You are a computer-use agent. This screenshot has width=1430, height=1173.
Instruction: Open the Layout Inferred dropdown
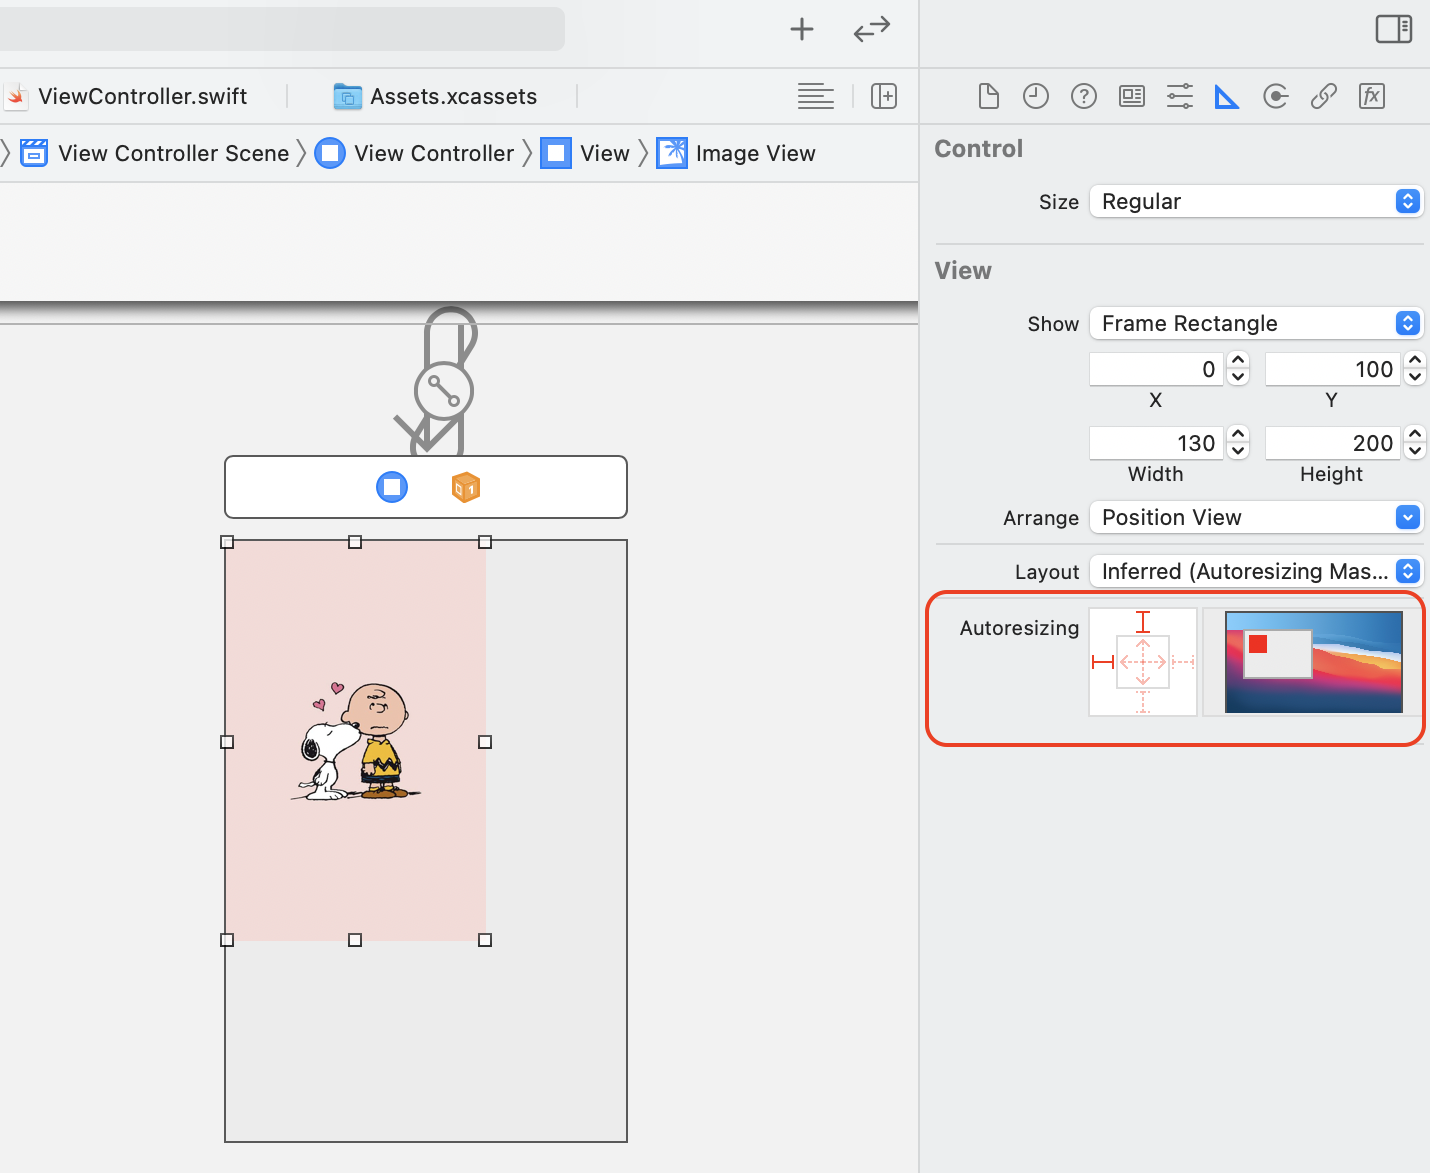pos(1256,571)
